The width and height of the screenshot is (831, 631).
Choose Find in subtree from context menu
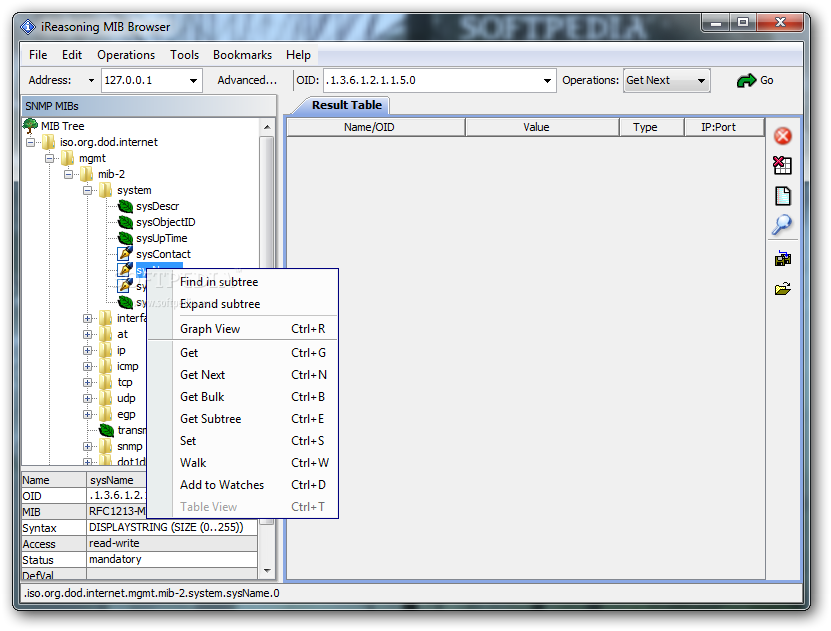tap(242, 282)
